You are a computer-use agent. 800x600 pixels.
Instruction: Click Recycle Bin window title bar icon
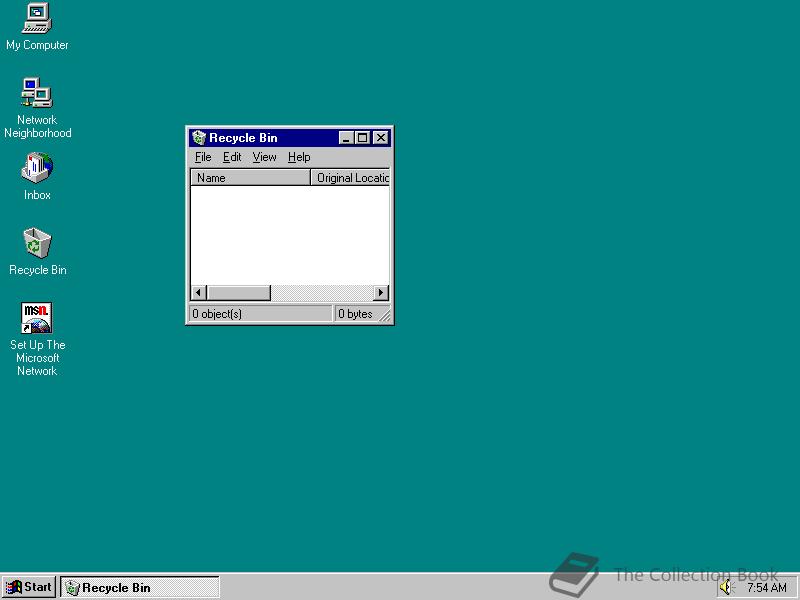pos(199,138)
